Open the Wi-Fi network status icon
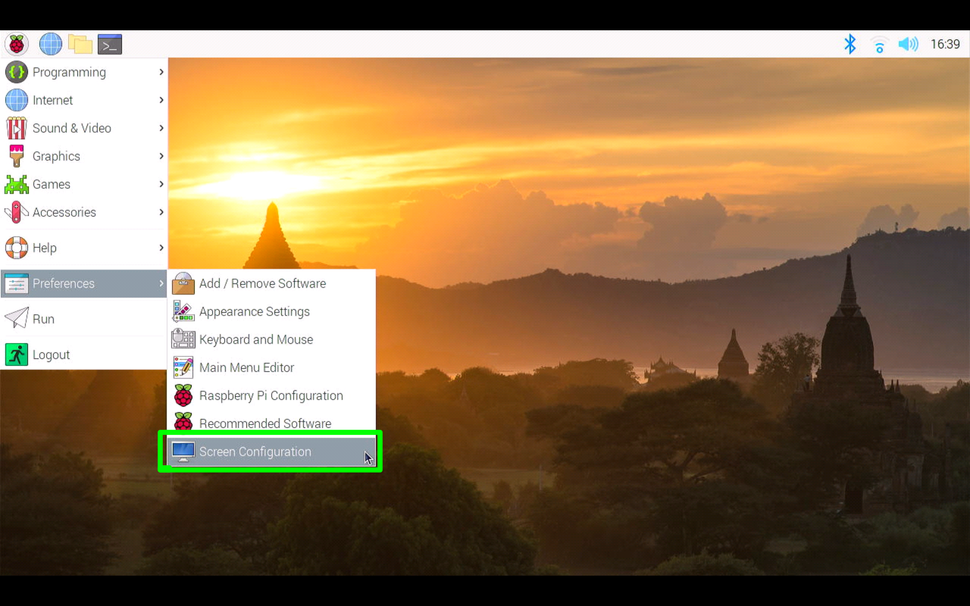The height and width of the screenshot is (606, 970). click(879, 44)
